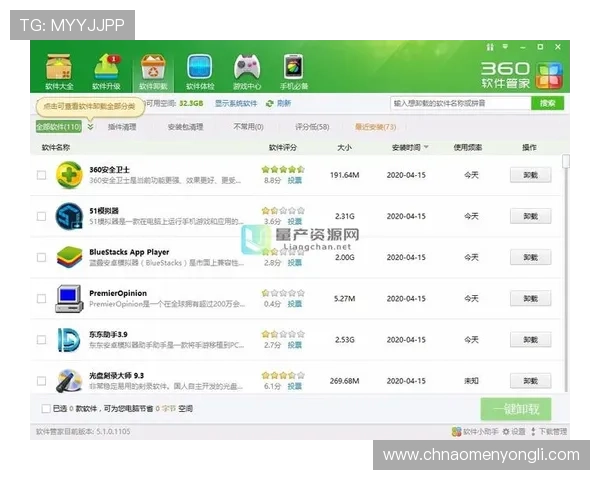Open the title bar dropdown menu icon
The image size is (600, 480).
505,47
